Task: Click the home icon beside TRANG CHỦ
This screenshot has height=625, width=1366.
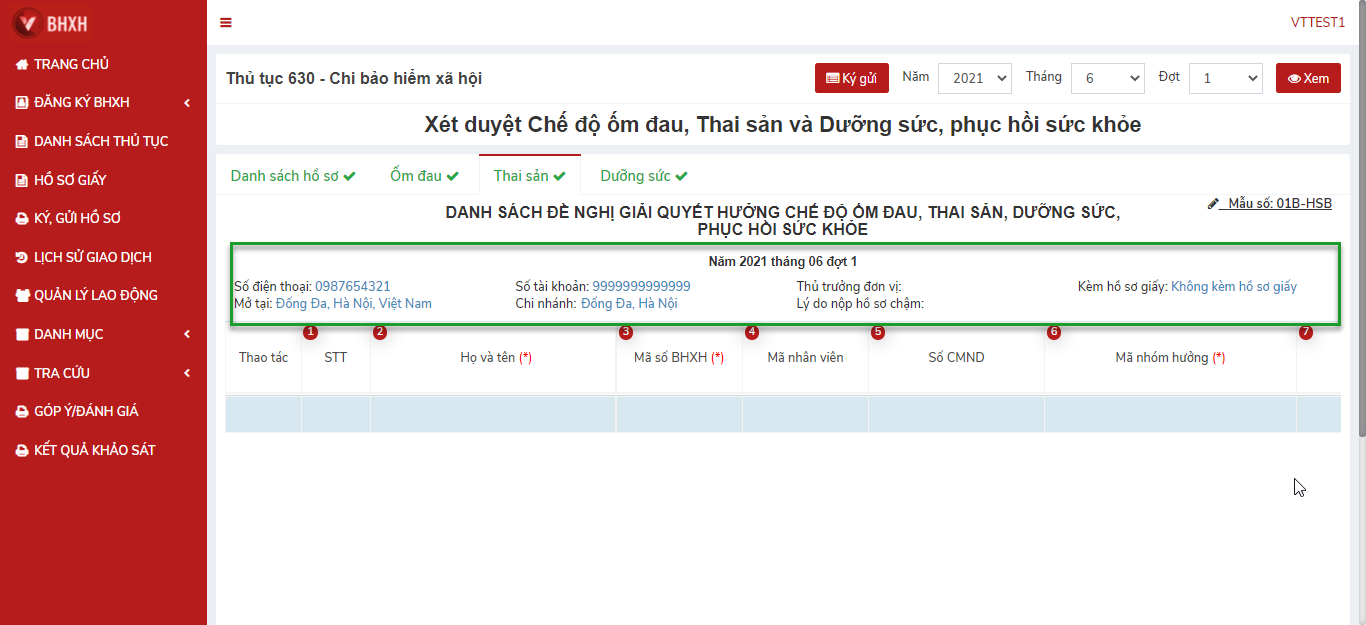Action: click(x=21, y=64)
